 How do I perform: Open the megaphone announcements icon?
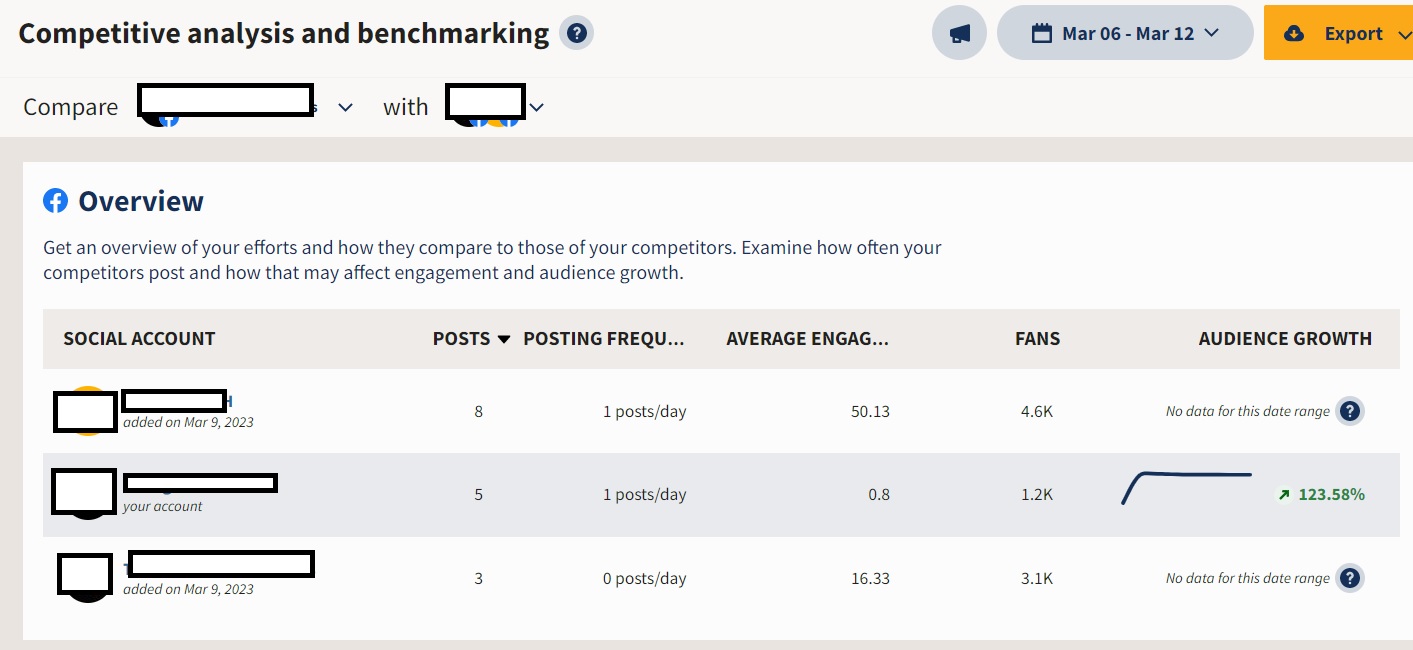click(x=960, y=33)
